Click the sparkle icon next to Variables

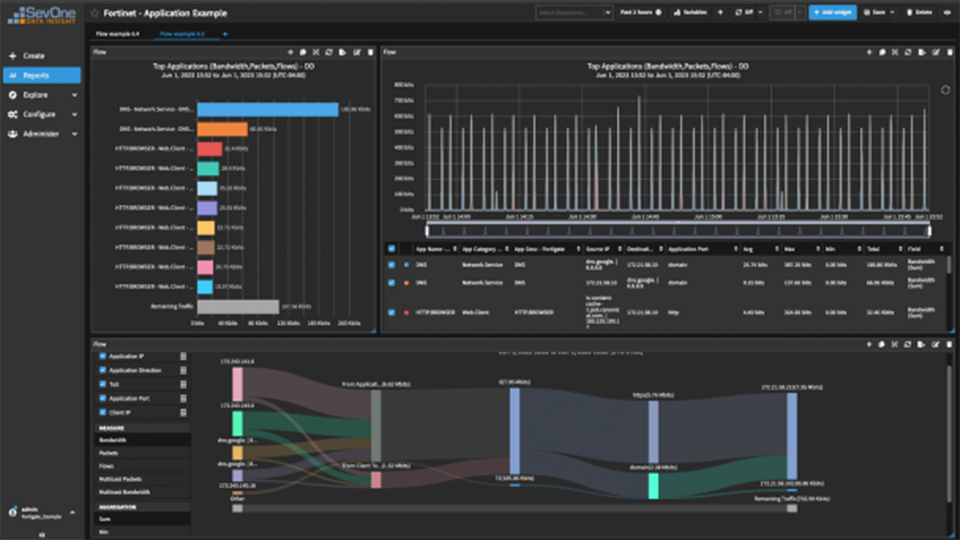pos(720,12)
